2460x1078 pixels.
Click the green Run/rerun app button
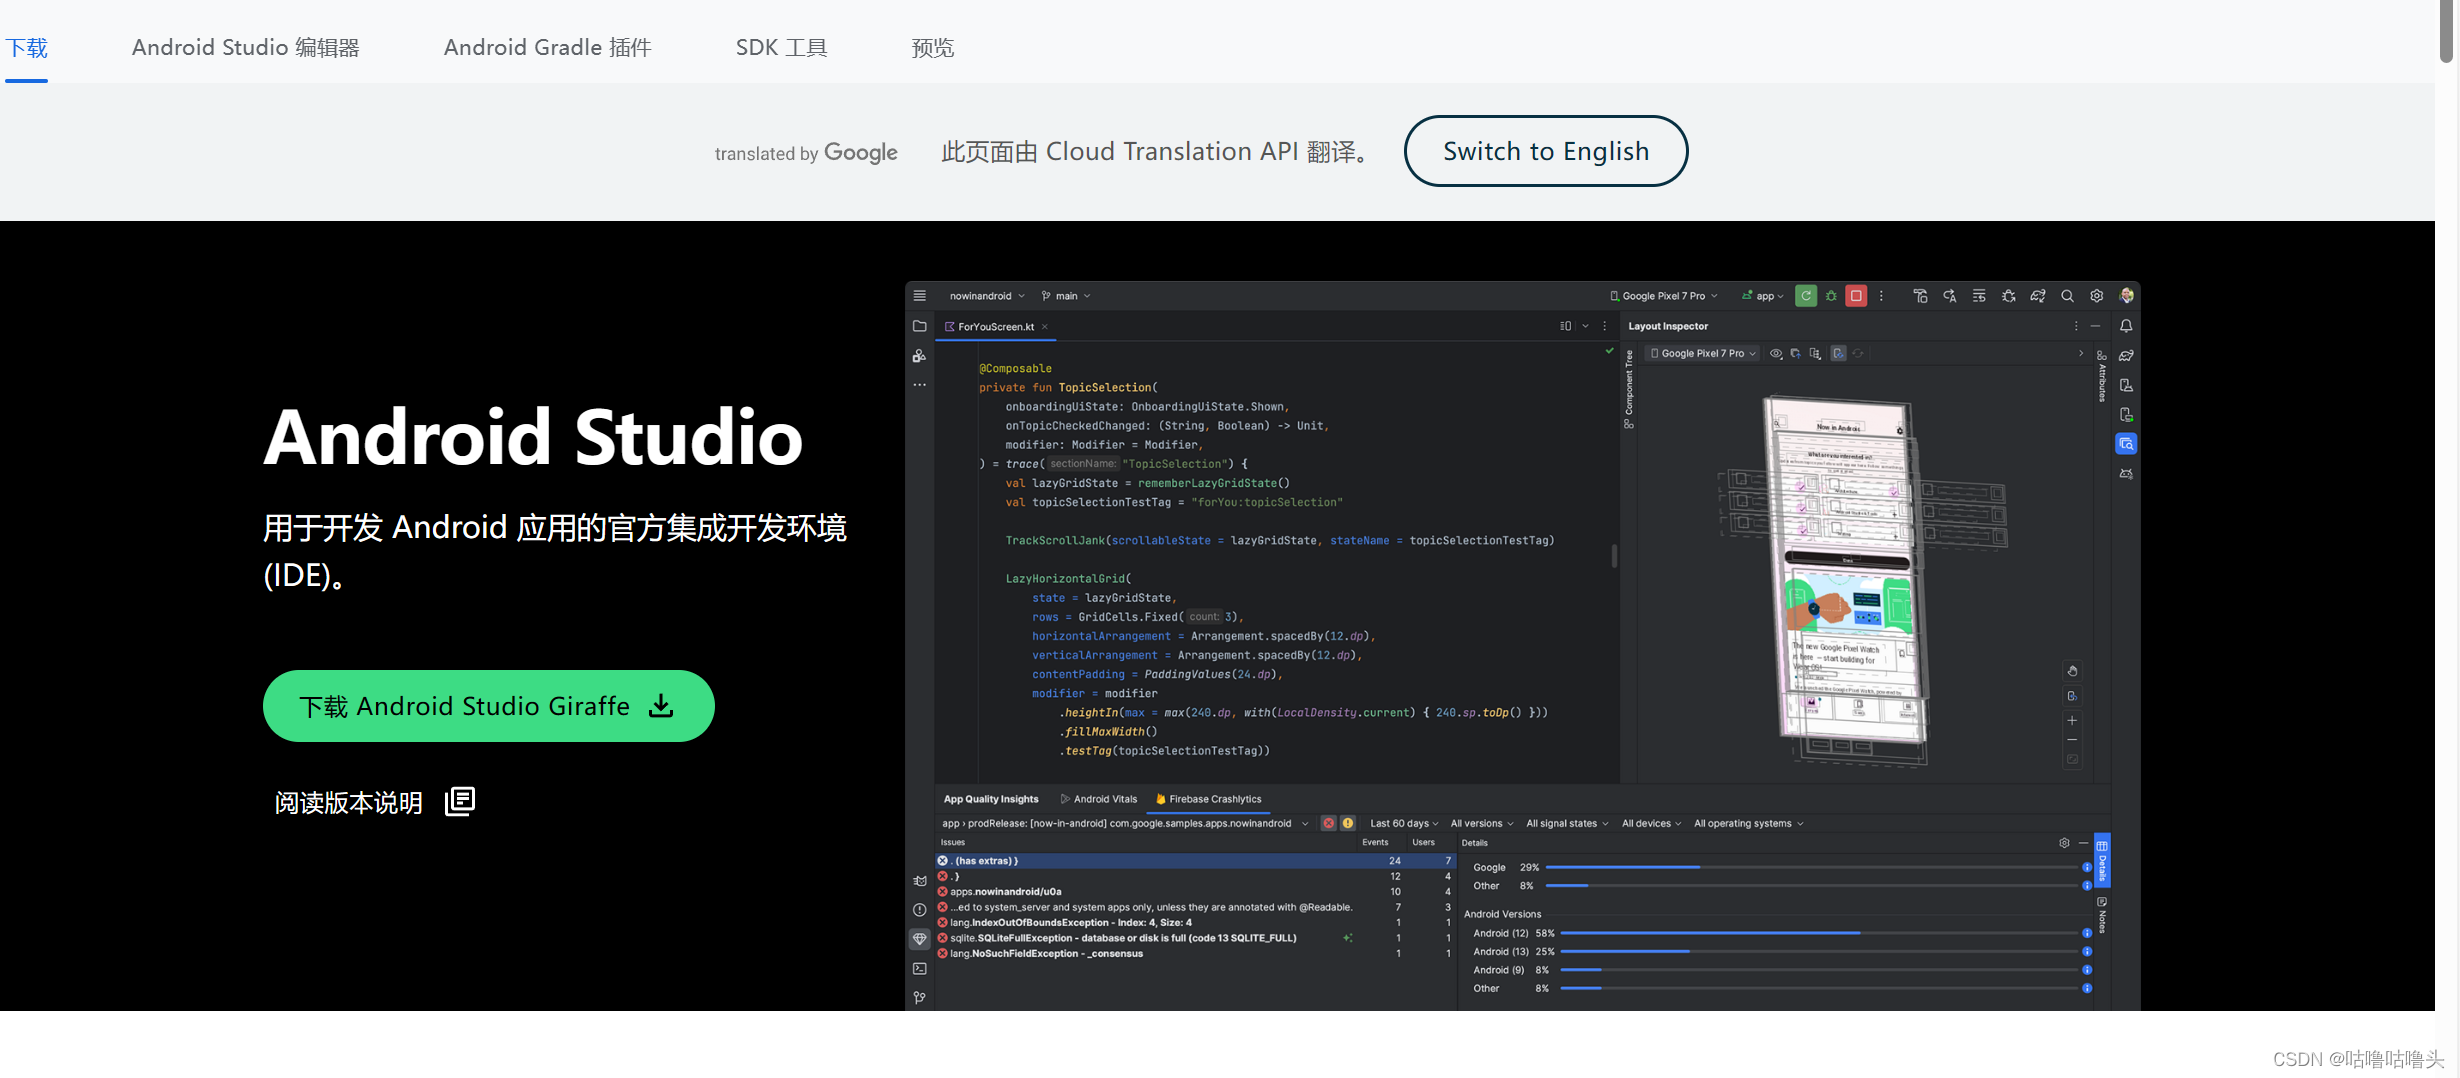pyautogui.click(x=1806, y=296)
